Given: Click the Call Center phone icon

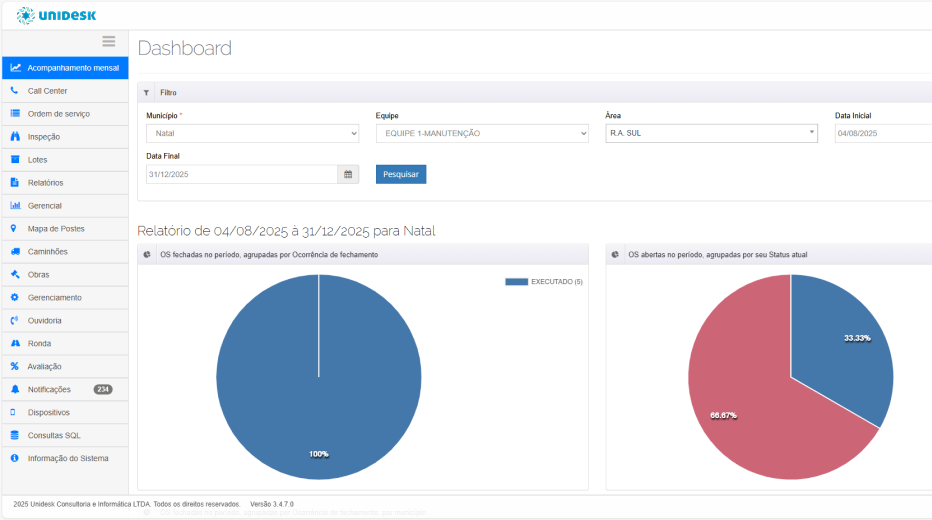Looking at the screenshot, I should (x=15, y=91).
